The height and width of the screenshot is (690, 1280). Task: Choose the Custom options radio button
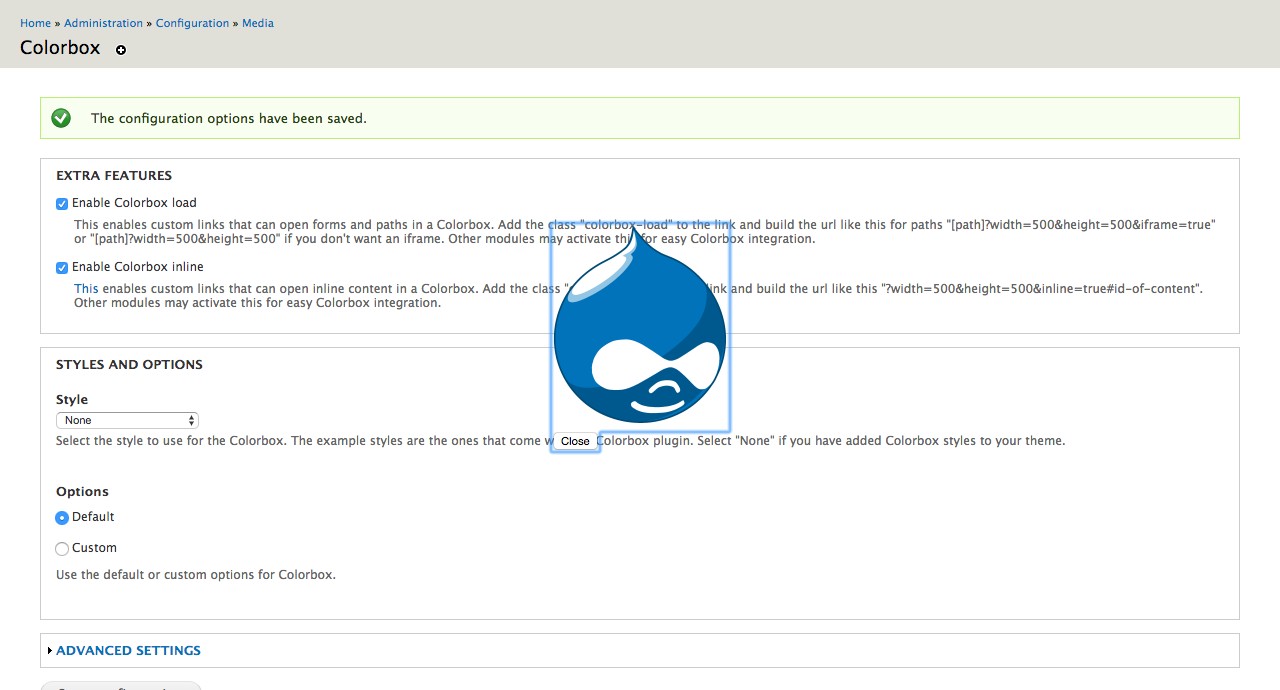tap(62, 549)
